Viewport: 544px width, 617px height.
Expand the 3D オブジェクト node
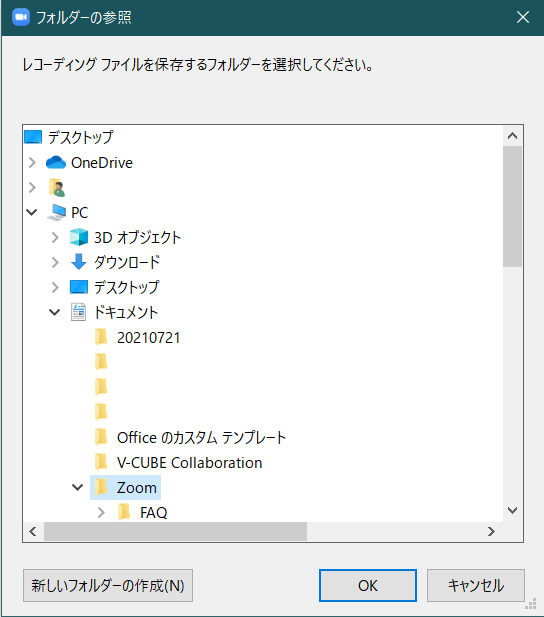click(55, 237)
